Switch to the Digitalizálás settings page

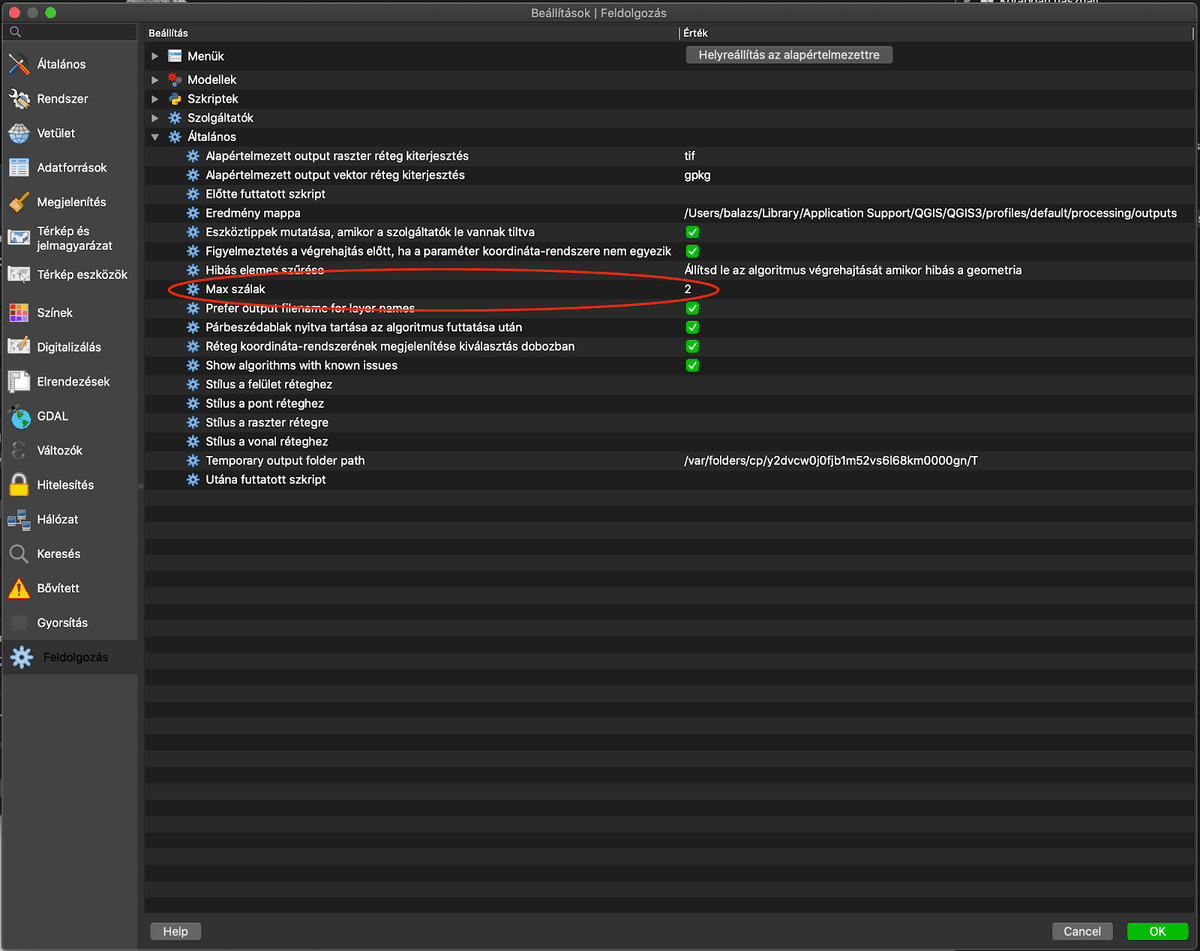click(x=68, y=347)
